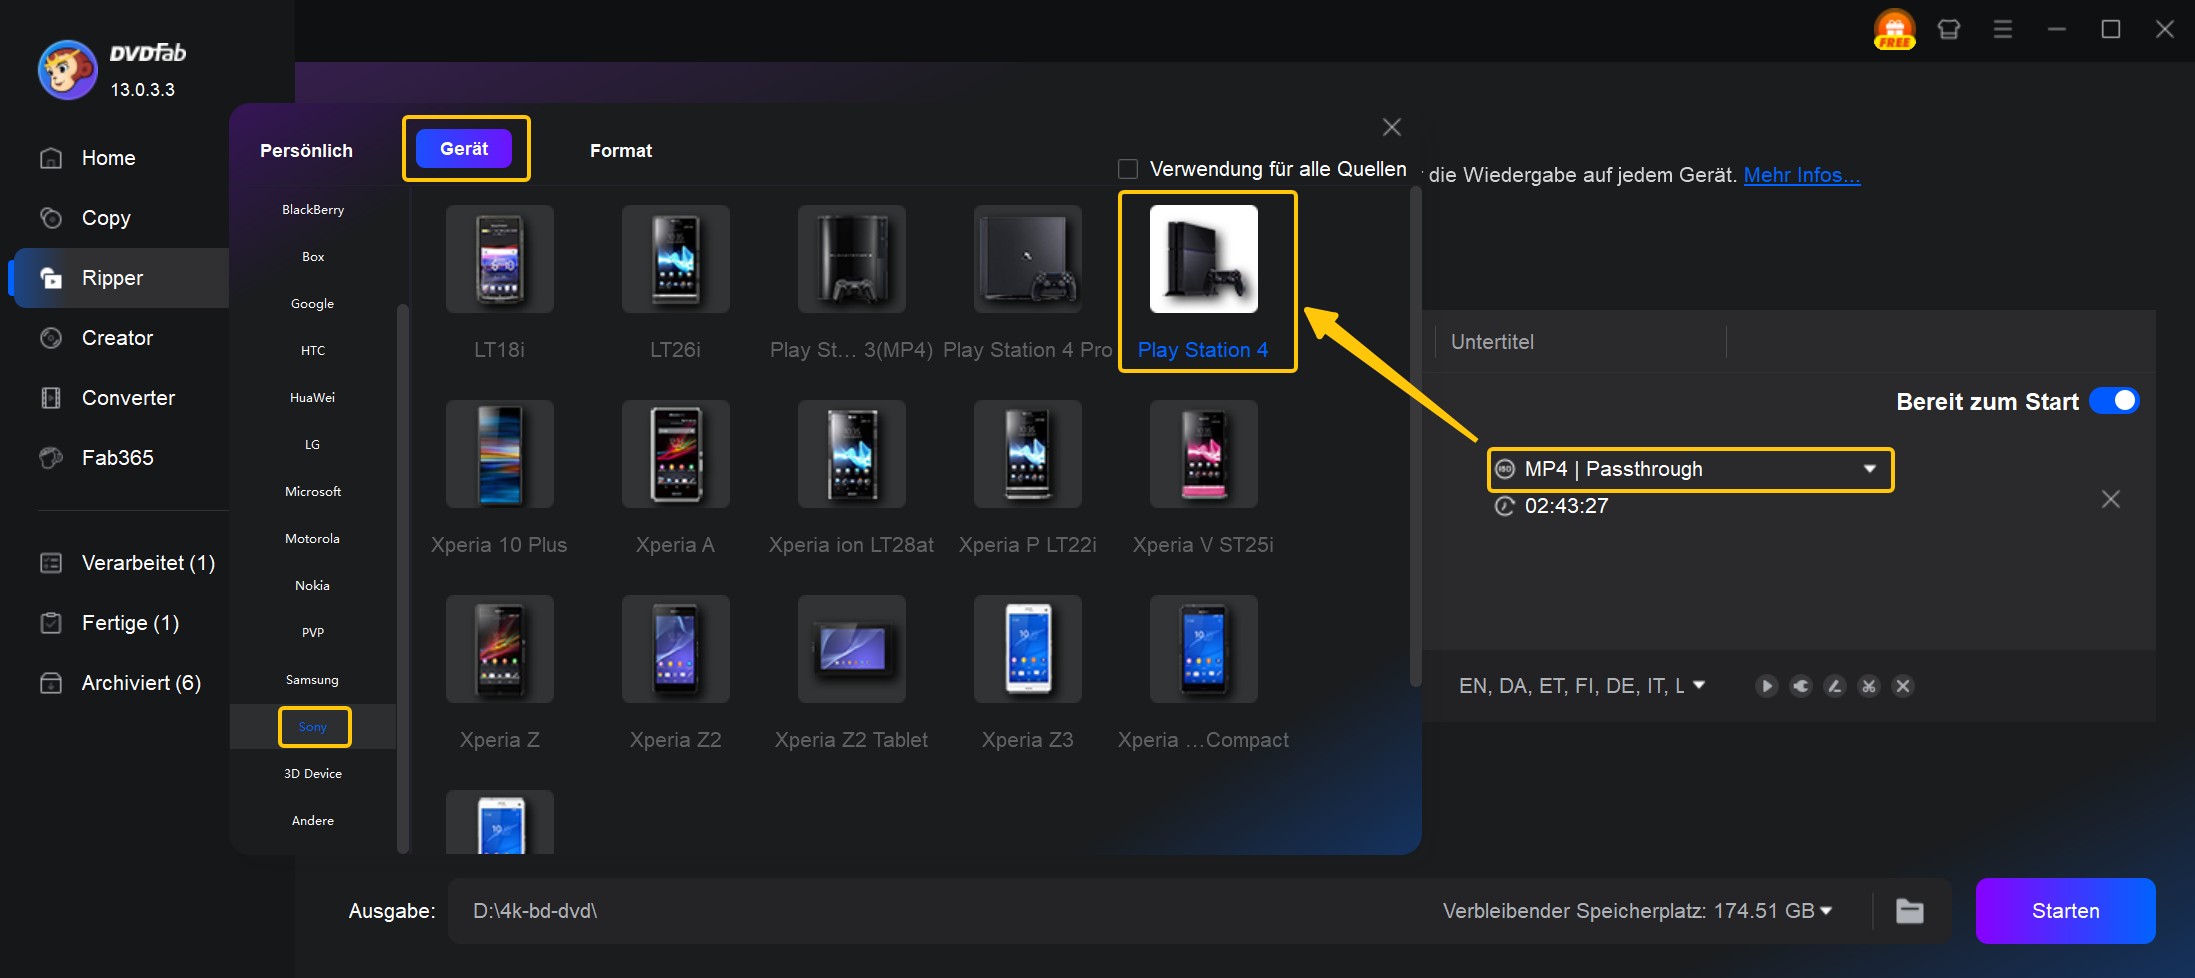Open the Home section in sidebar
Image resolution: width=2195 pixels, height=978 pixels.
point(108,158)
